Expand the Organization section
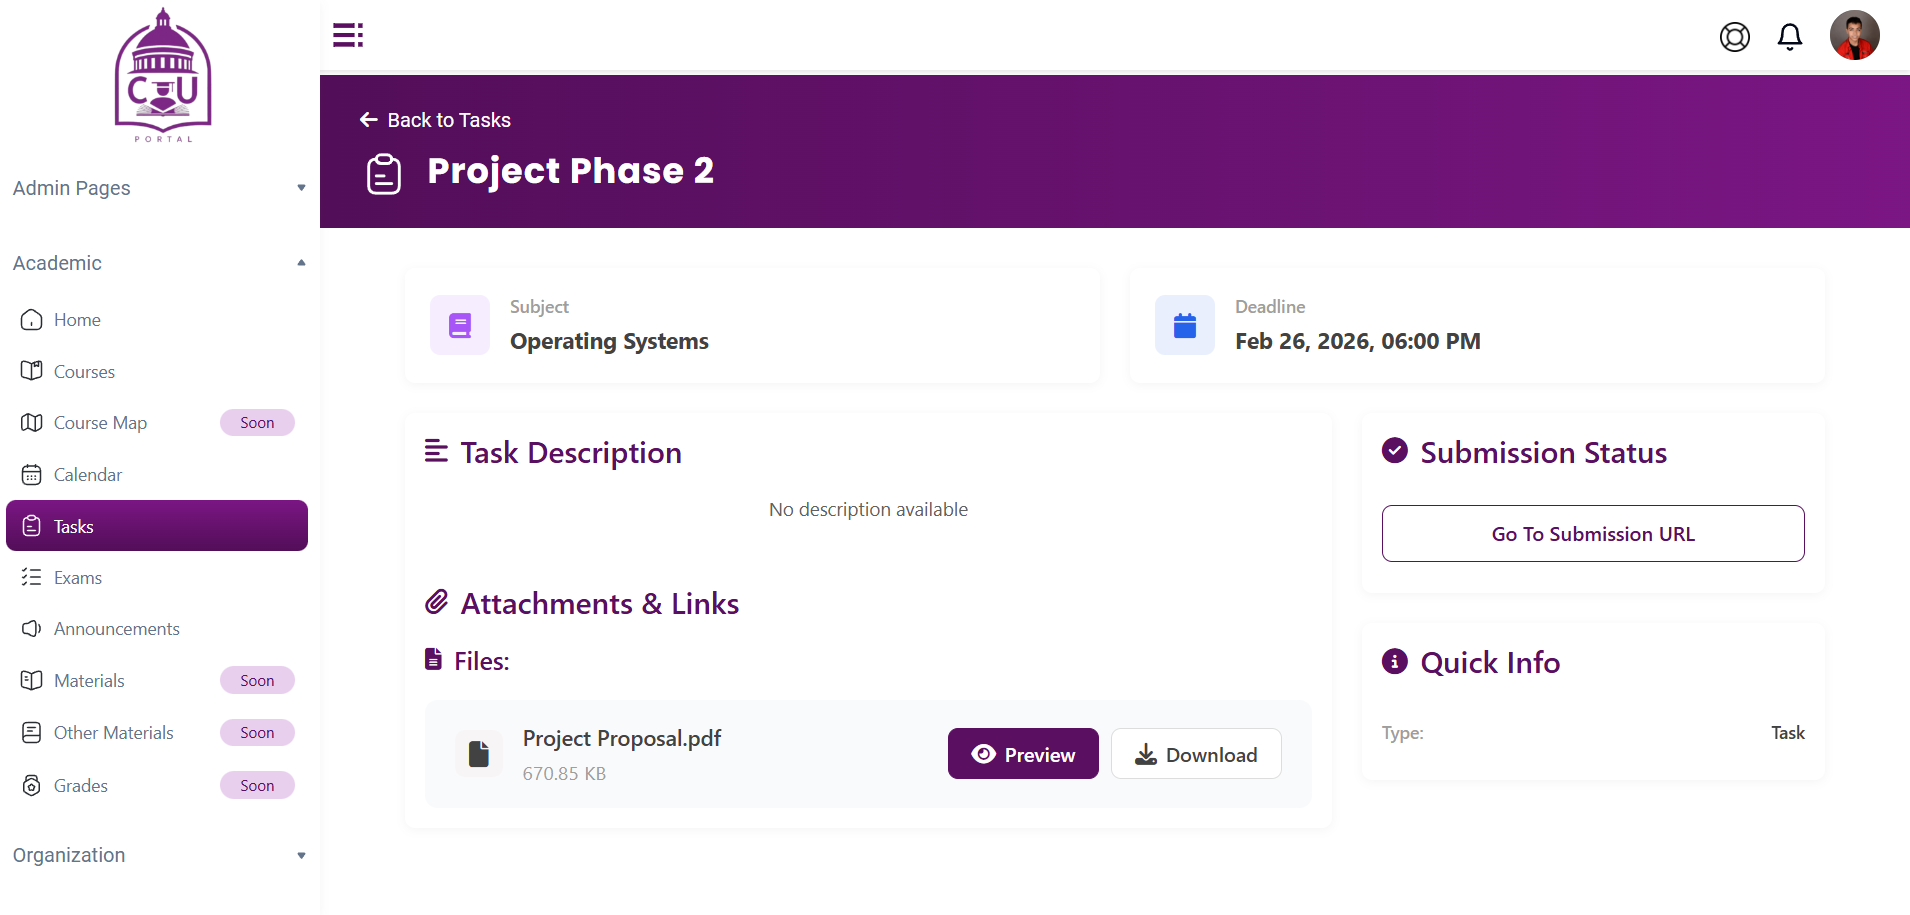The image size is (1910, 915). 159,855
